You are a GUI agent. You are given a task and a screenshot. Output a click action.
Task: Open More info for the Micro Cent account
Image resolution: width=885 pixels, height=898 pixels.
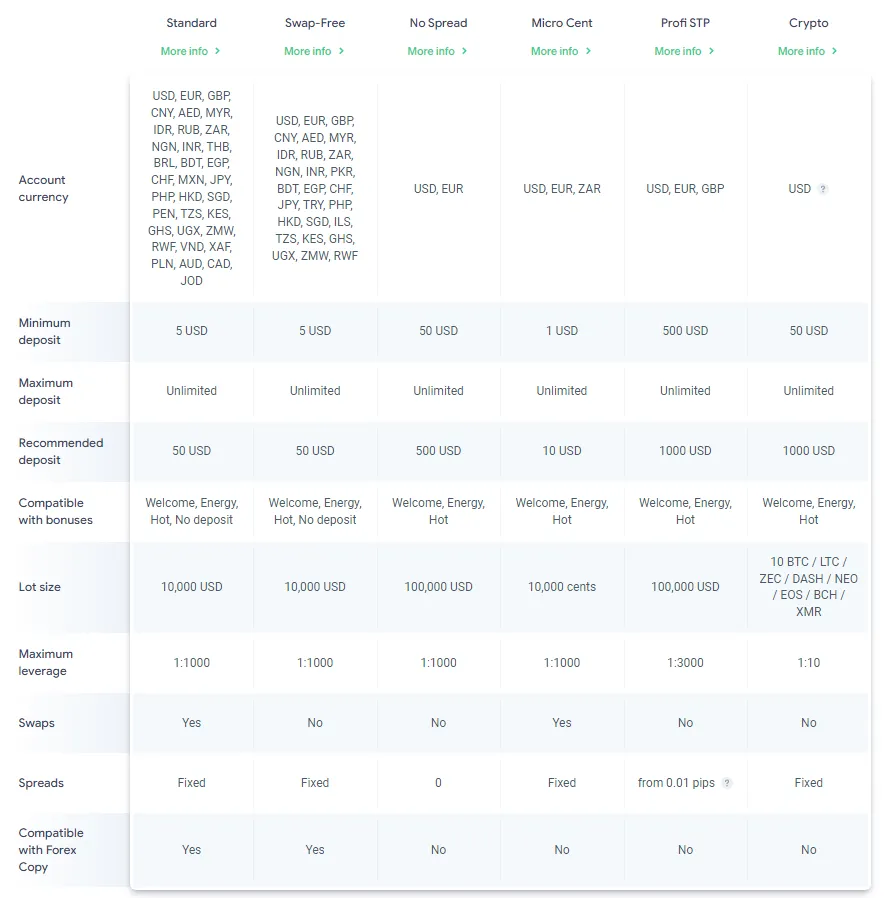[x=557, y=51]
